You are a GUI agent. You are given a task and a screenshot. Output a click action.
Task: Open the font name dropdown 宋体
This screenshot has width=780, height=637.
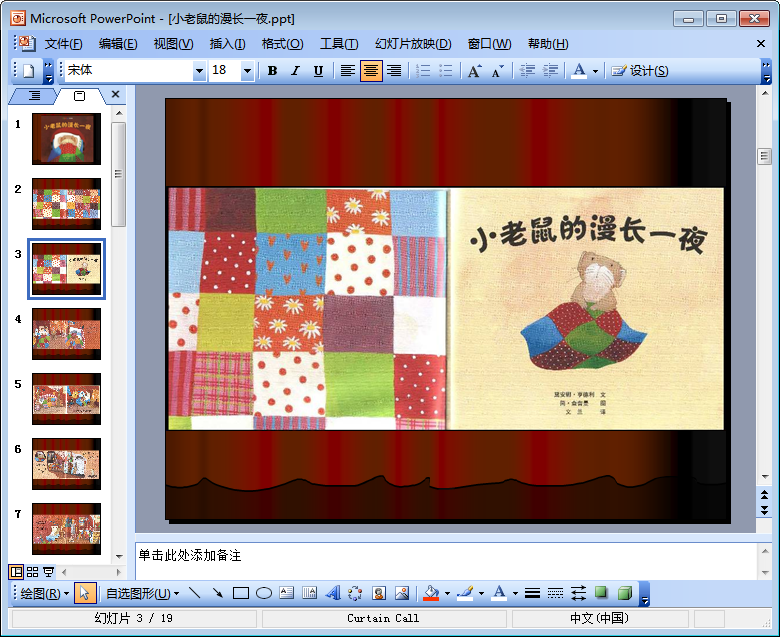point(199,71)
